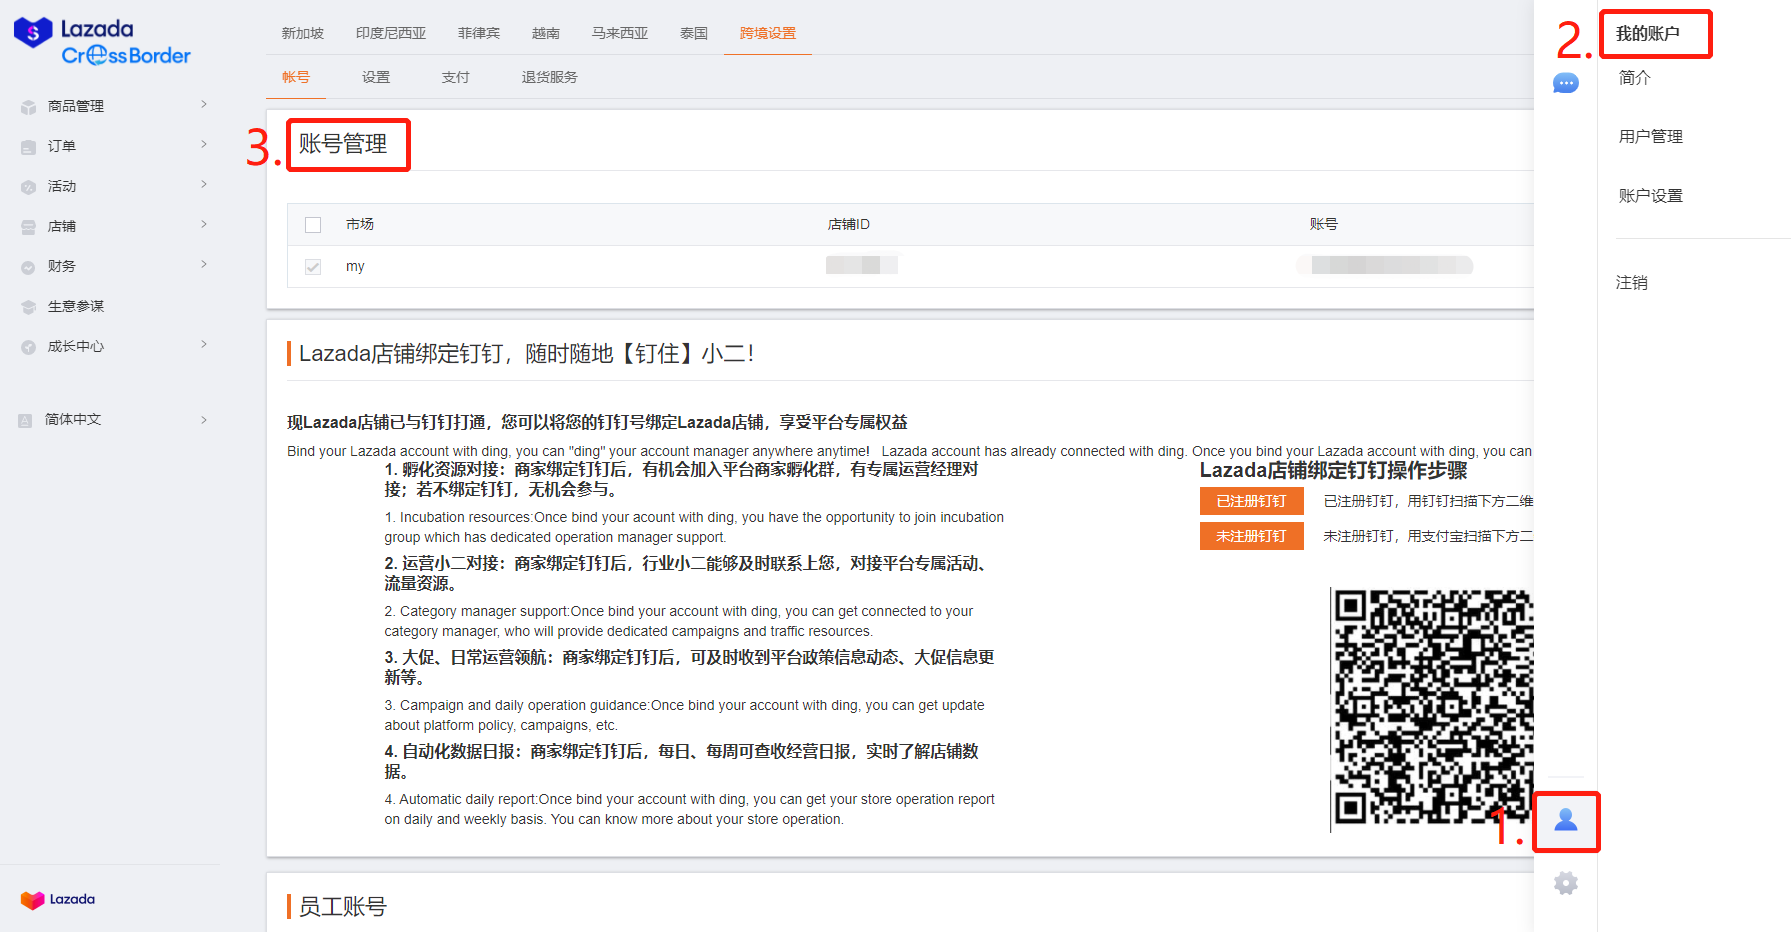
Task: Open the 生意参谋 sidebar label
Action: coord(76,306)
